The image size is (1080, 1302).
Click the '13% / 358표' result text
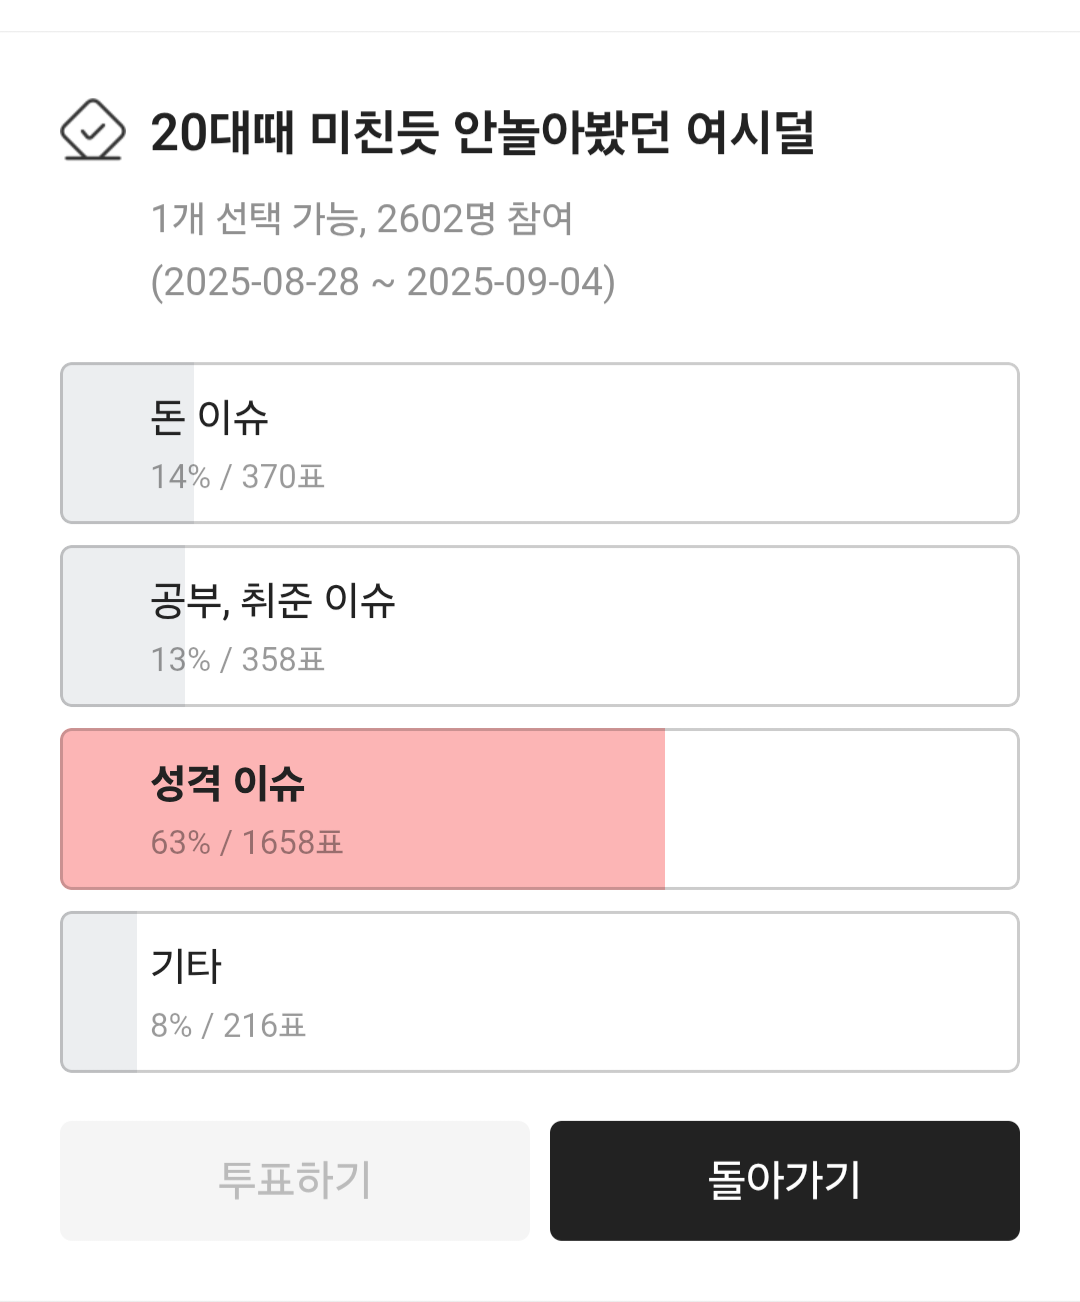pyautogui.click(x=238, y=660)
